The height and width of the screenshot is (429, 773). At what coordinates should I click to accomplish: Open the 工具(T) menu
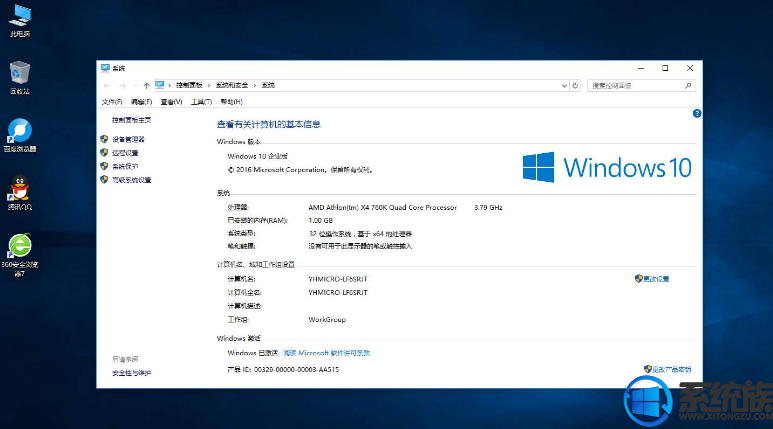[x=200, y=102]
